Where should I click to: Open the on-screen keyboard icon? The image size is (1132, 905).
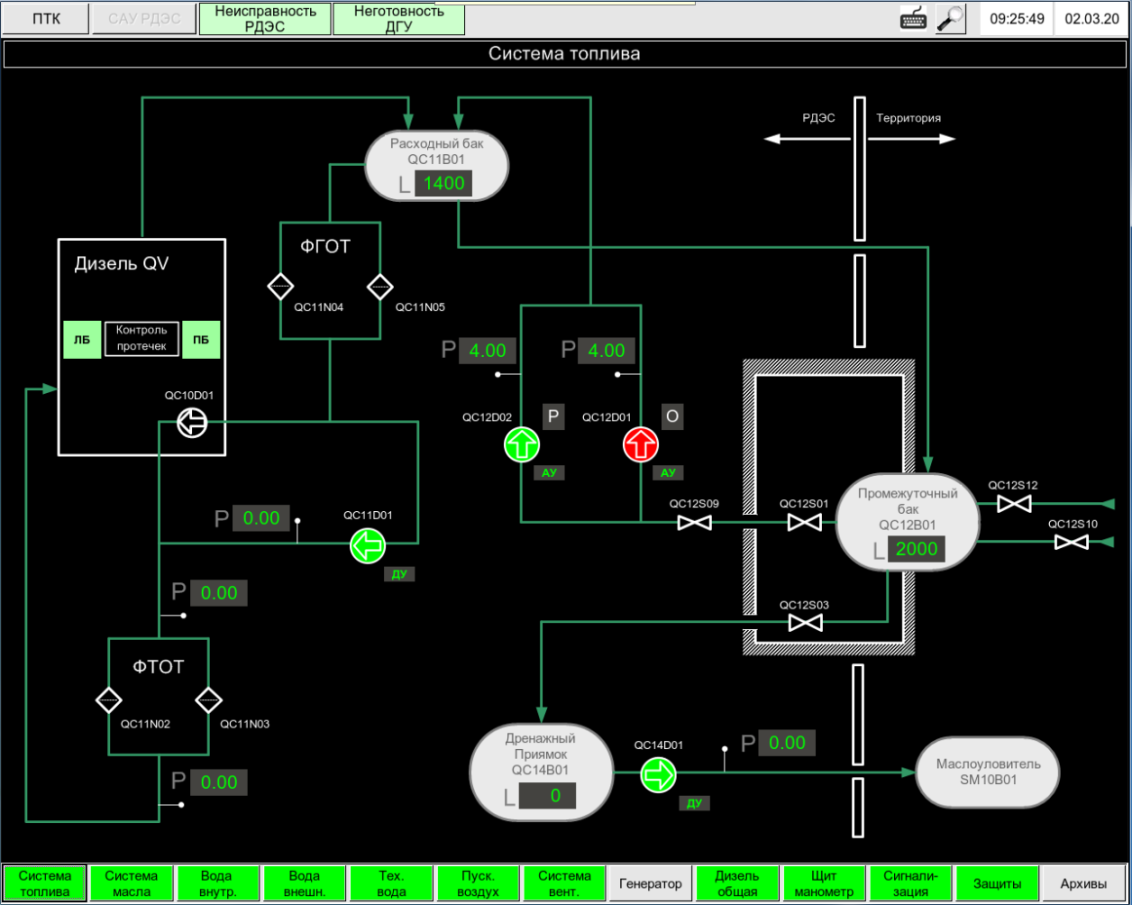coord(913,19)
